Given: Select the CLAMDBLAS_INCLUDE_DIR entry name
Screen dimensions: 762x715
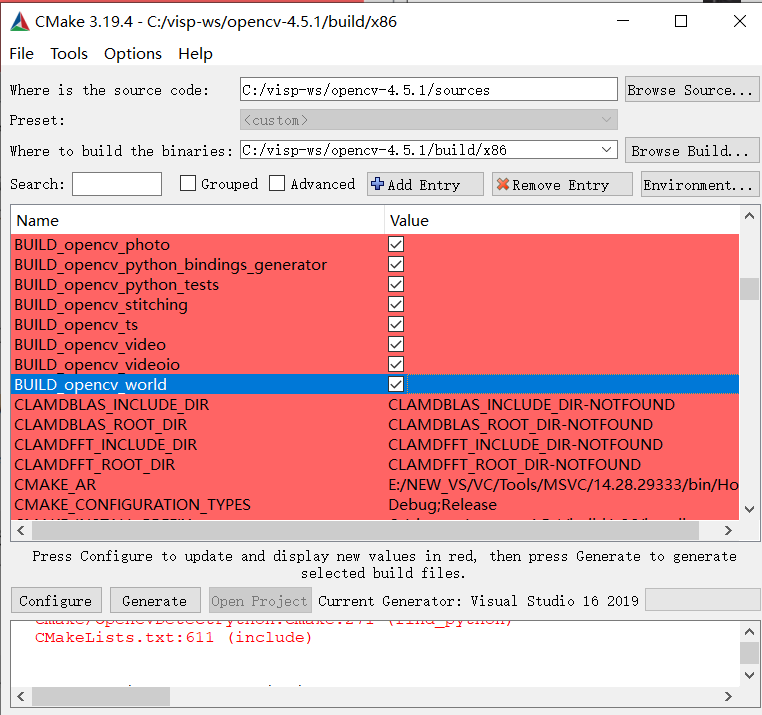Looking at the screenshot, I should [112, 404].
